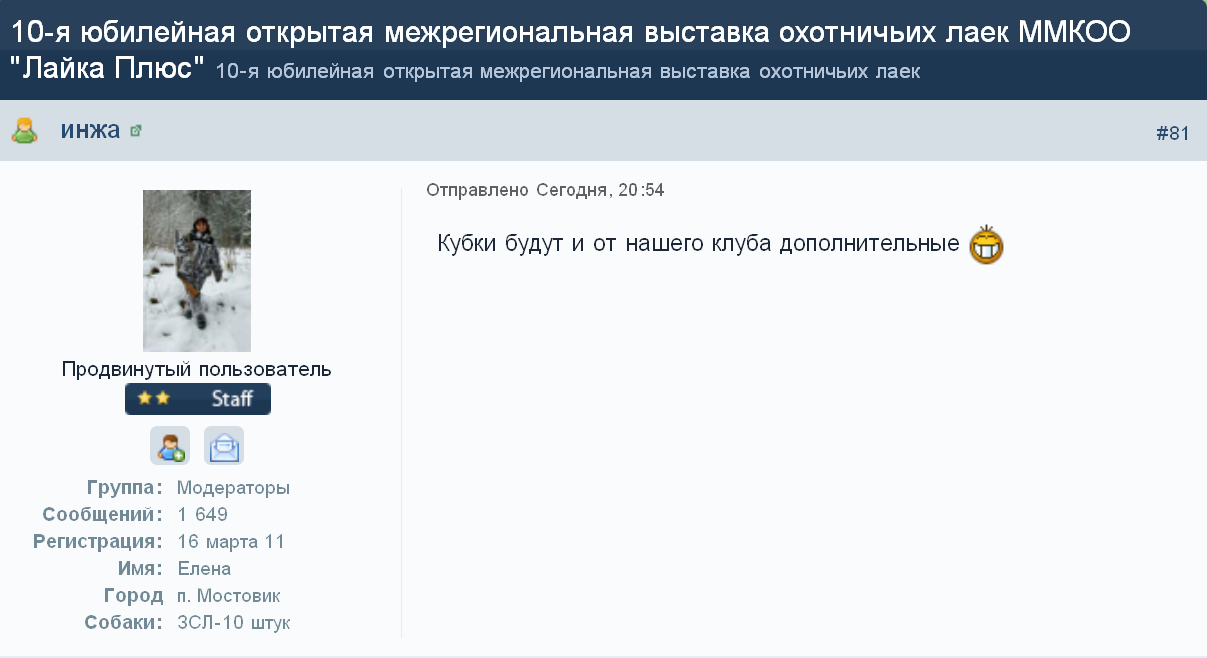Viewport: 1207px width, 658px height.
Task: Select the "Модераторы" group value
Action: pos(233,488)
